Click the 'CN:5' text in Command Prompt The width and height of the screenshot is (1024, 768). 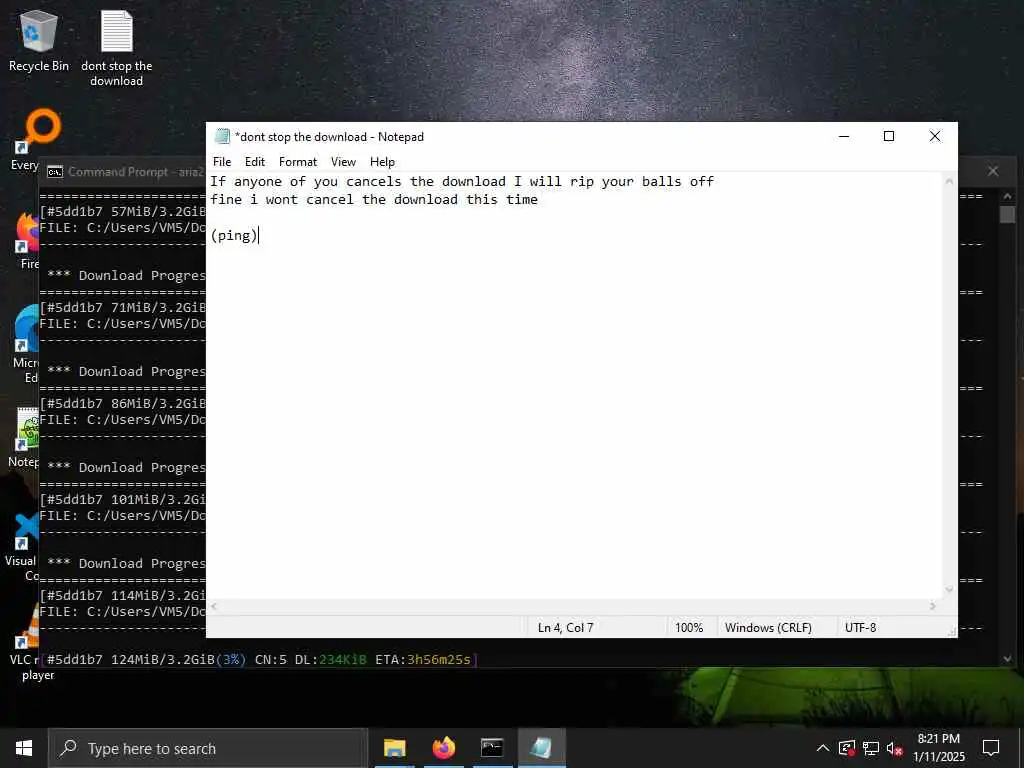click(x=270, y=660)
